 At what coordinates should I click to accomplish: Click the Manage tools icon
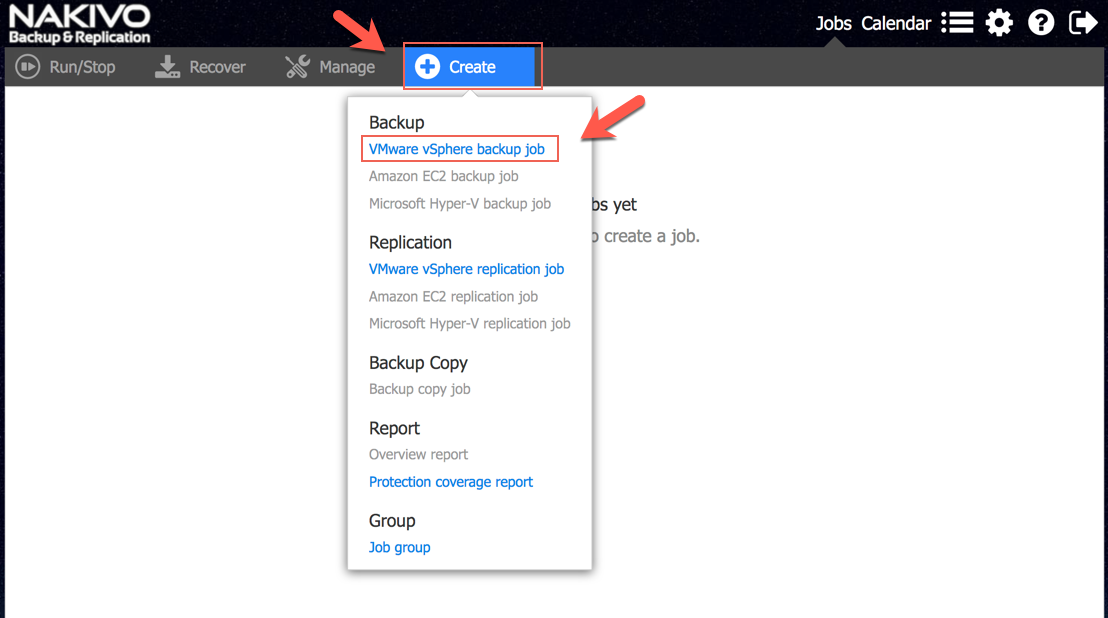coord(297,67)
